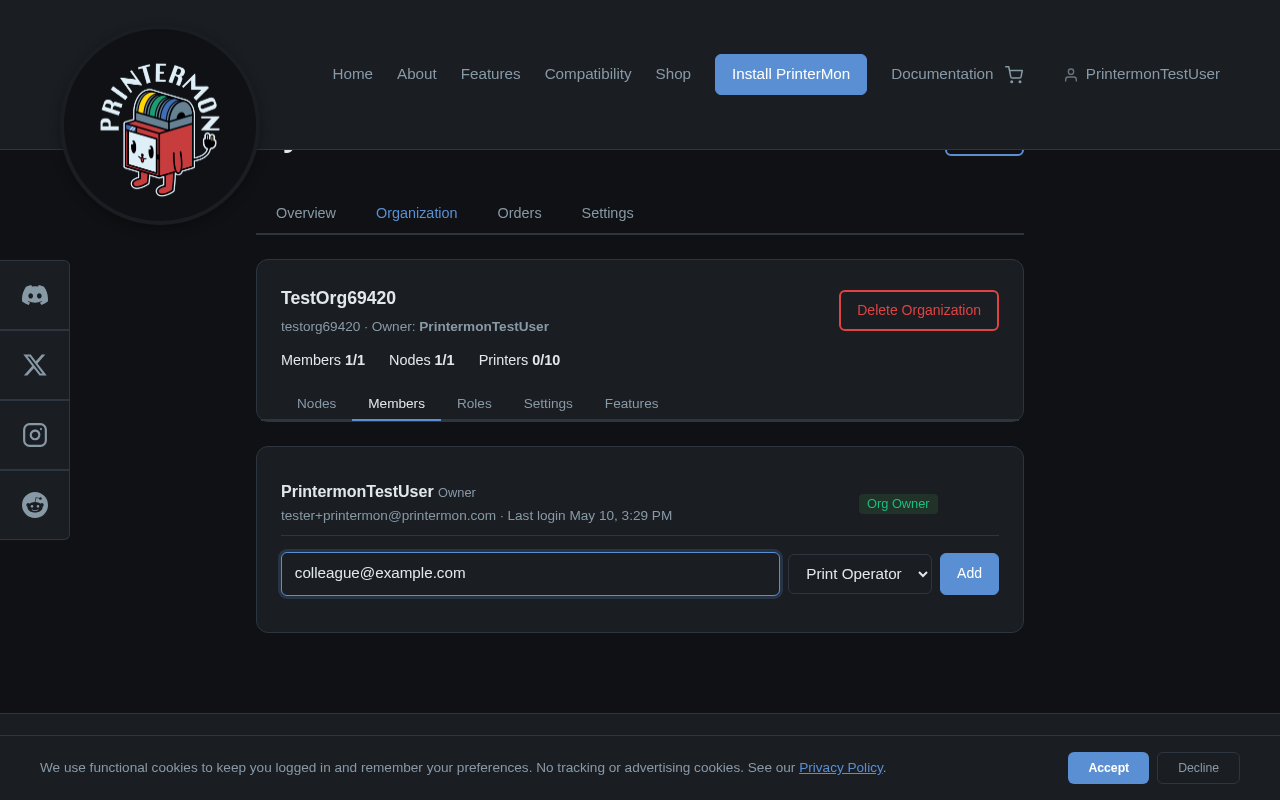Open the Documentation page
The width and height of the screenshot is (1280, 800).
tap(942, 74)
